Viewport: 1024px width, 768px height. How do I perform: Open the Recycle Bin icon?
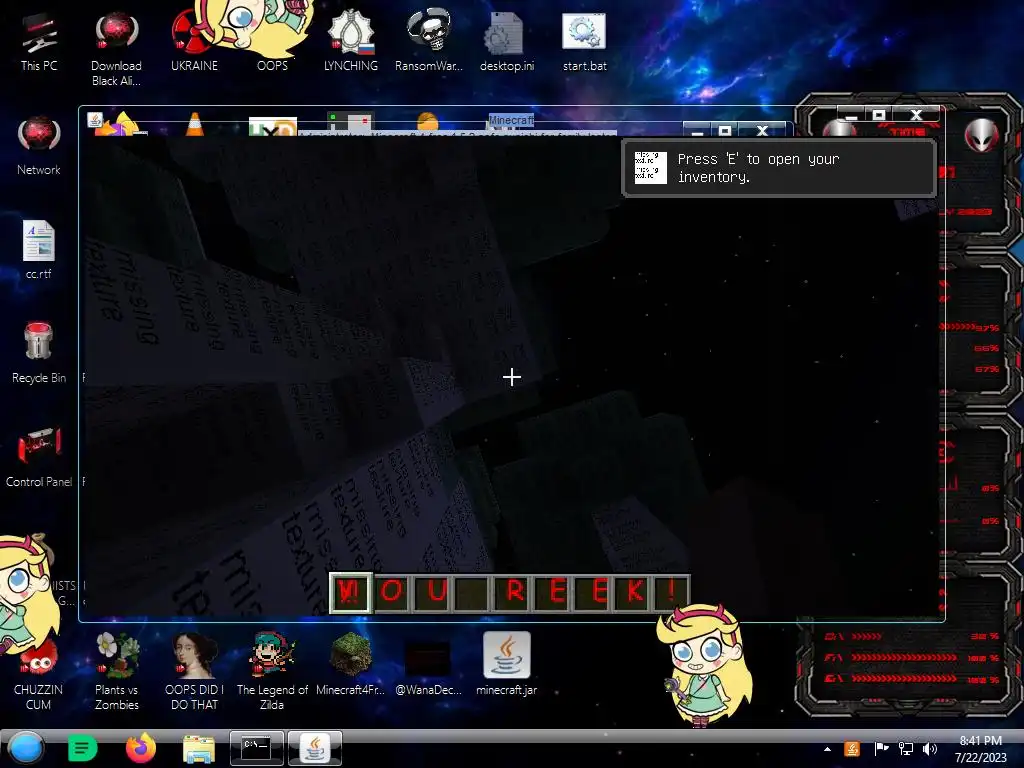pyautogui.click(x=39, y=353)
